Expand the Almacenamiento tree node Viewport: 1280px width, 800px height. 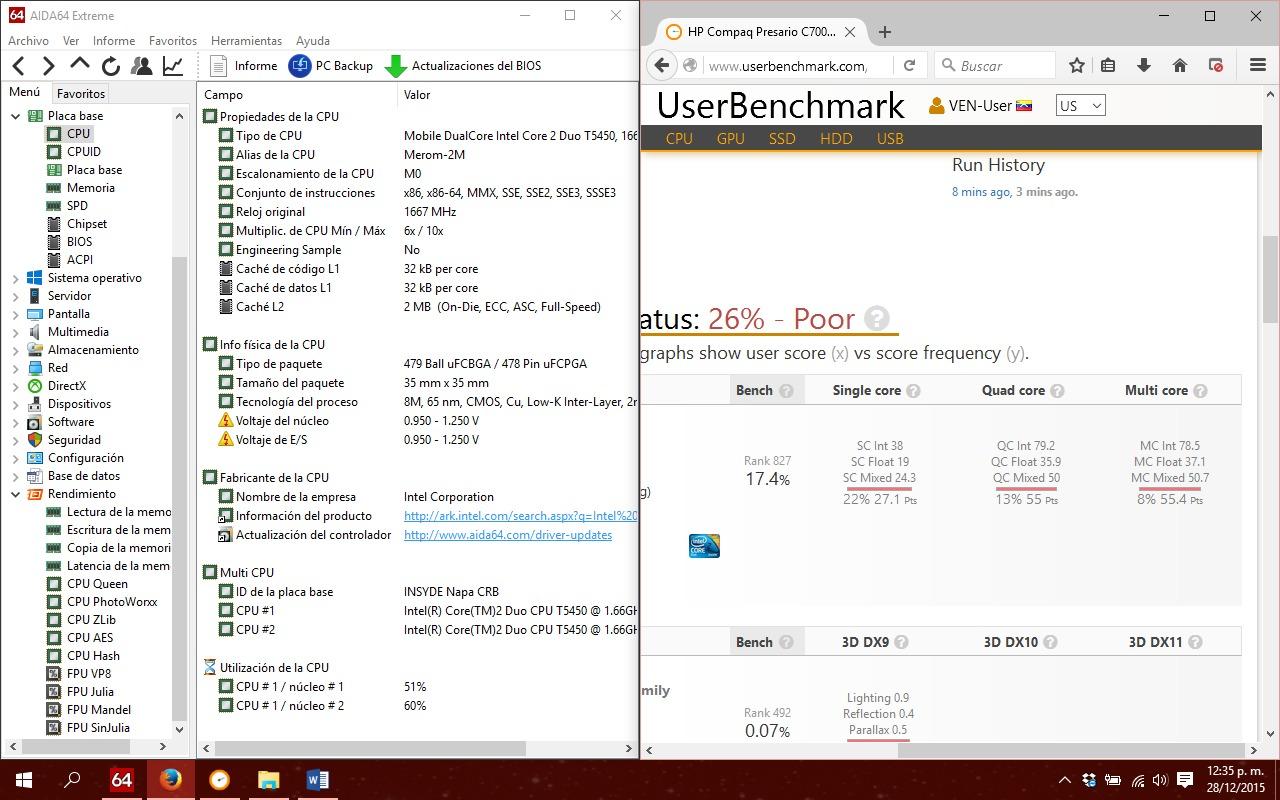click(x=15, y=350)
